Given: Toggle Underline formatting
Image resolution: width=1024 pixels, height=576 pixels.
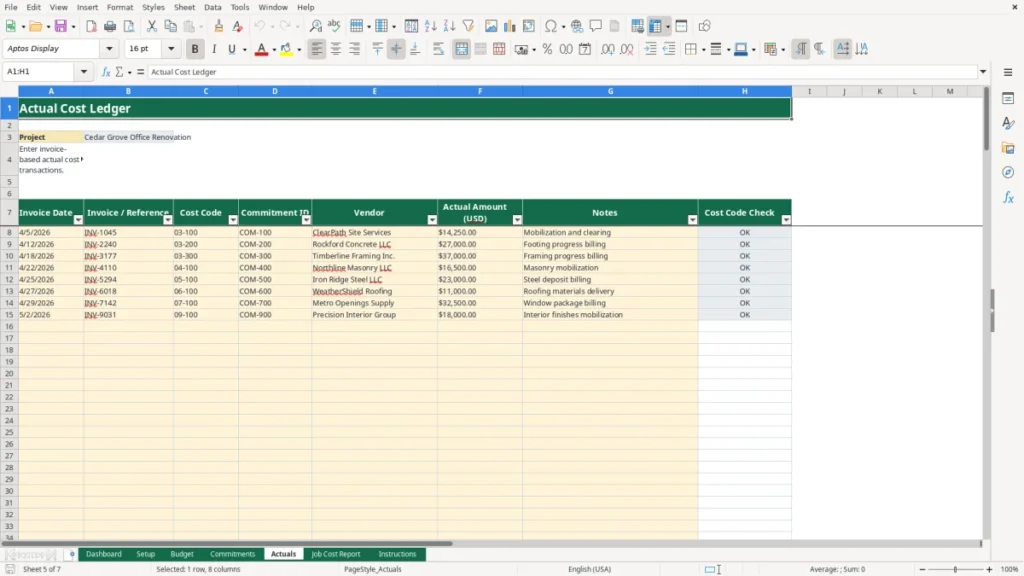Looking at the screenshot, I should (x=232, y=49).
